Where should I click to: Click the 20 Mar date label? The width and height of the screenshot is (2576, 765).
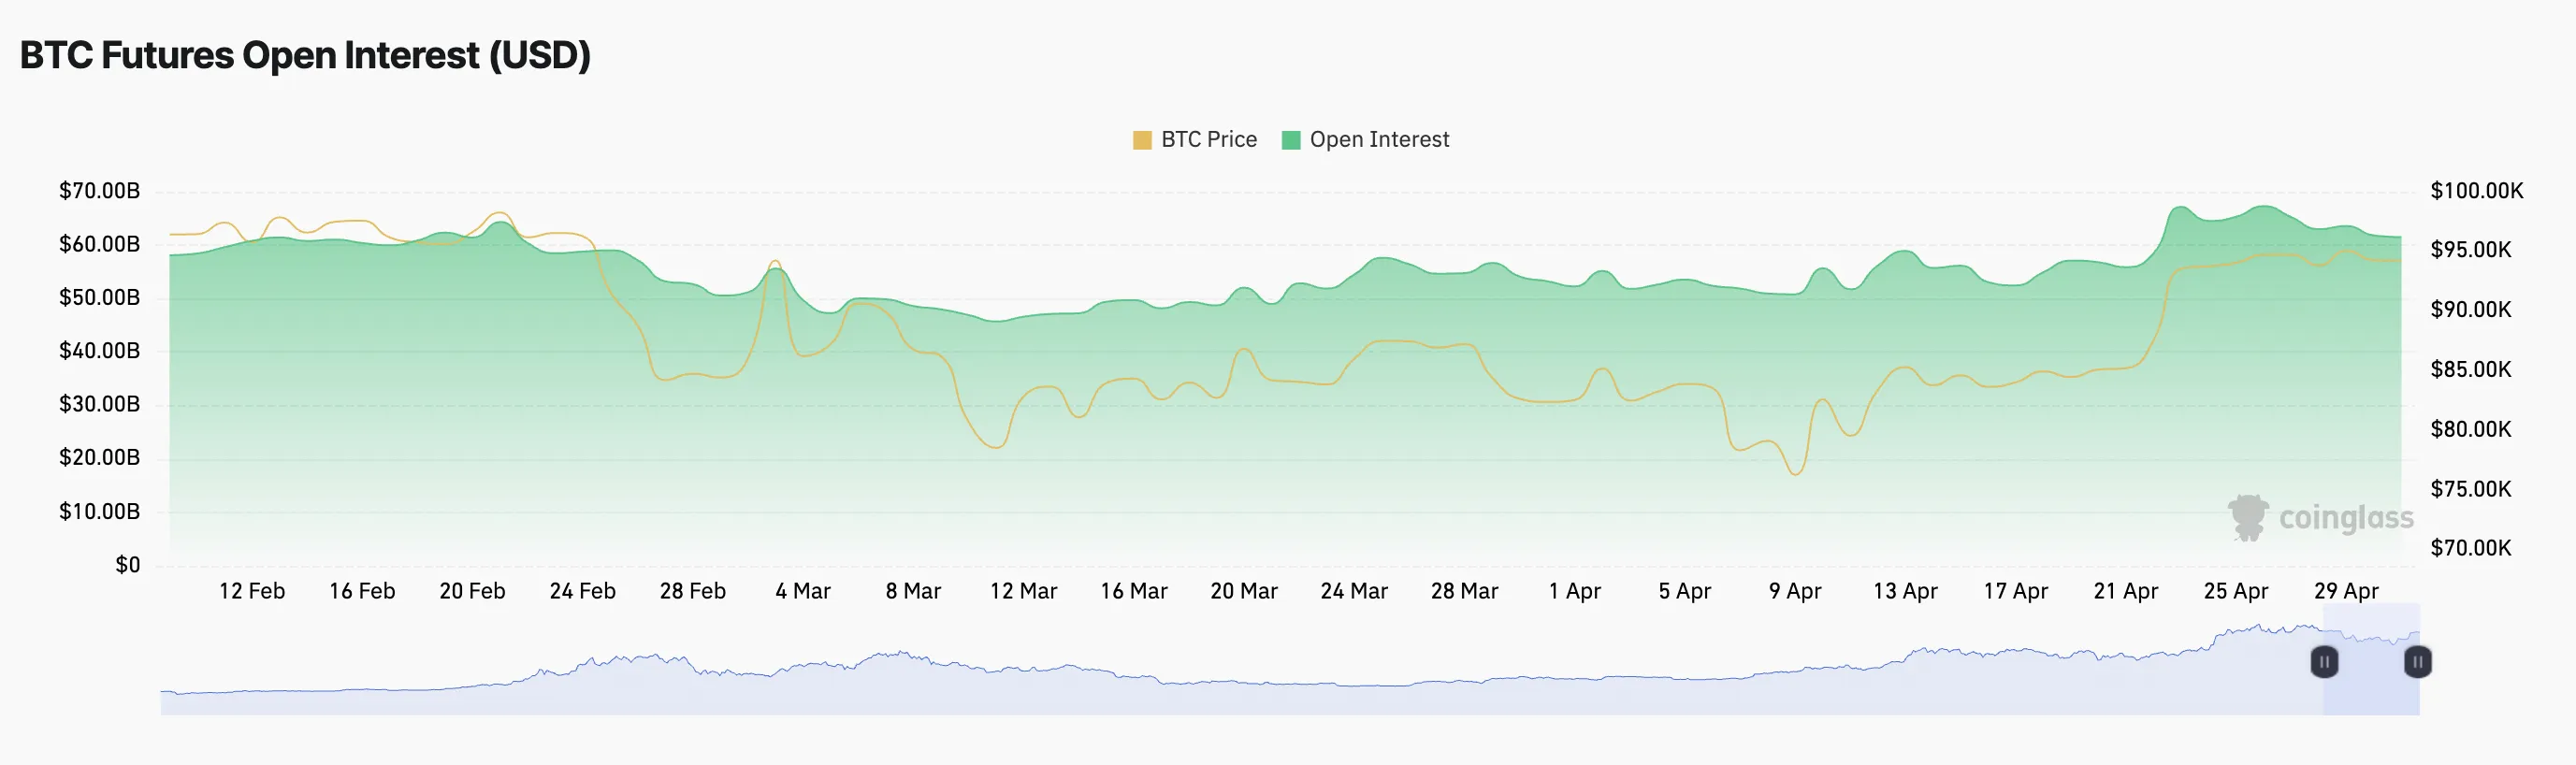click(x=1244, y=591)
